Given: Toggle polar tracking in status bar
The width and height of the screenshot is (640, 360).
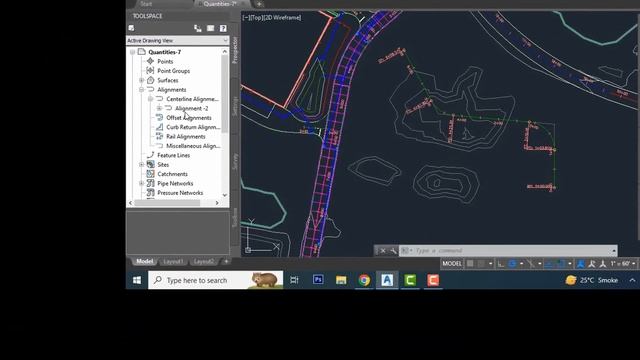Looking at the screenshot, I should point(513,264).
